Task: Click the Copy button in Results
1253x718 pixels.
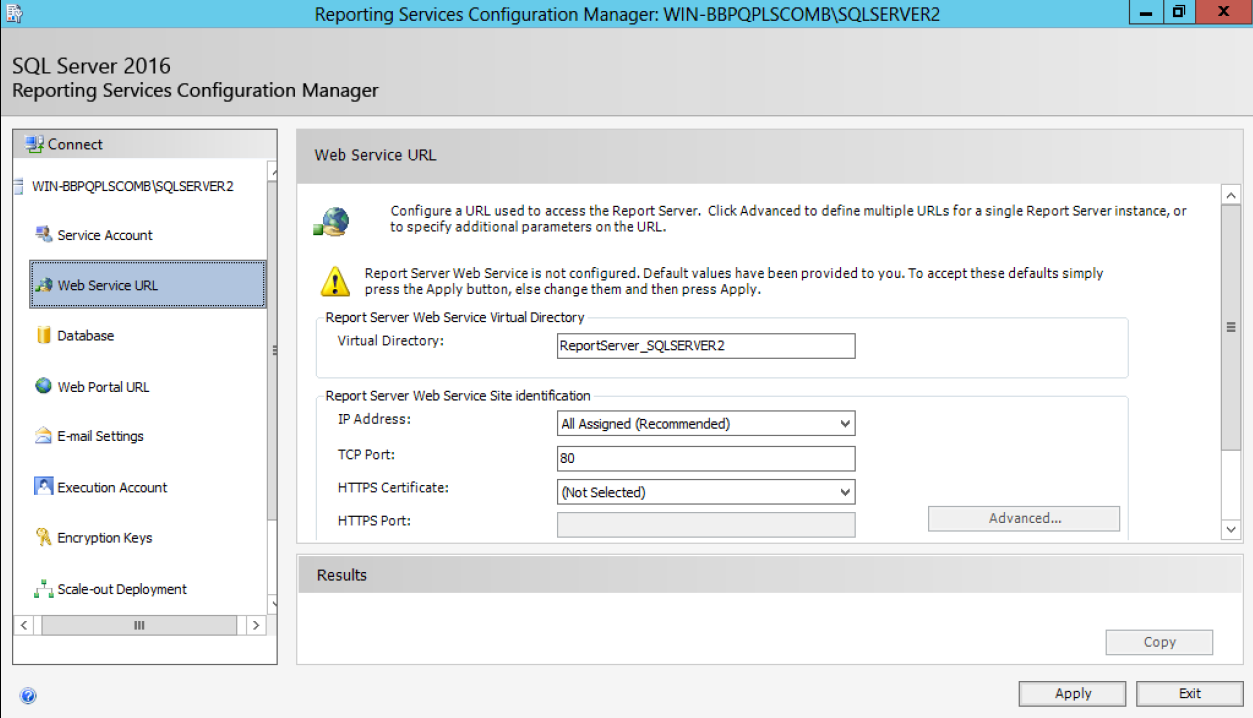Action: (1159, 642)
